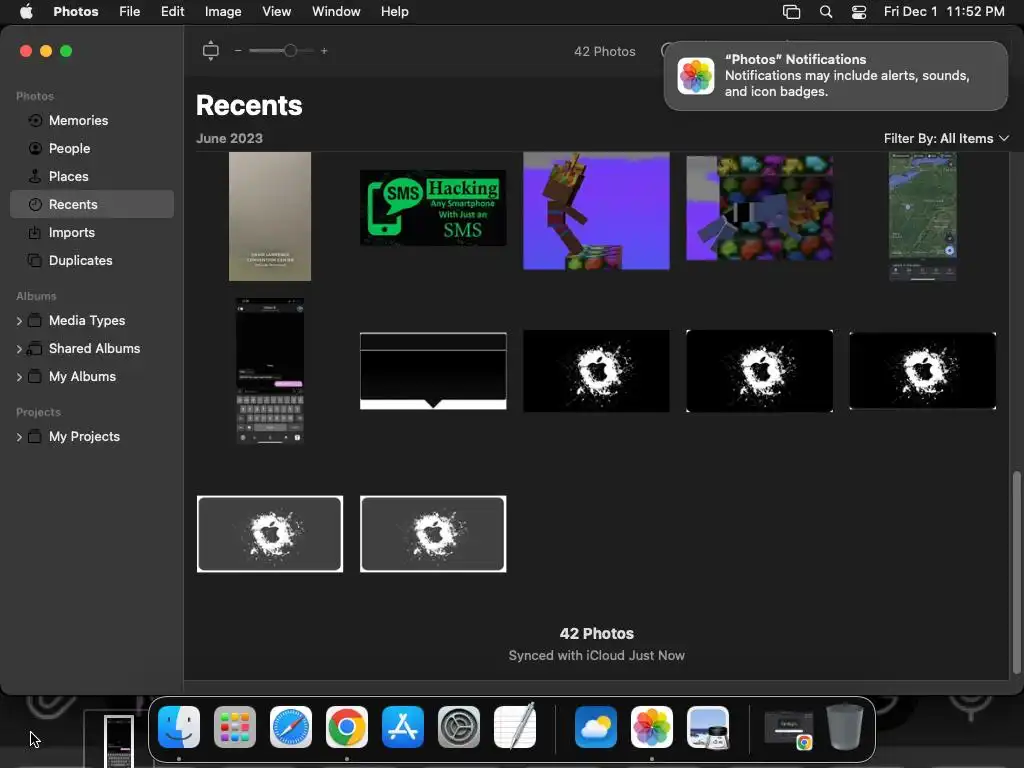Click the Stage Manager windows icon in menu bar

(791, 12)
